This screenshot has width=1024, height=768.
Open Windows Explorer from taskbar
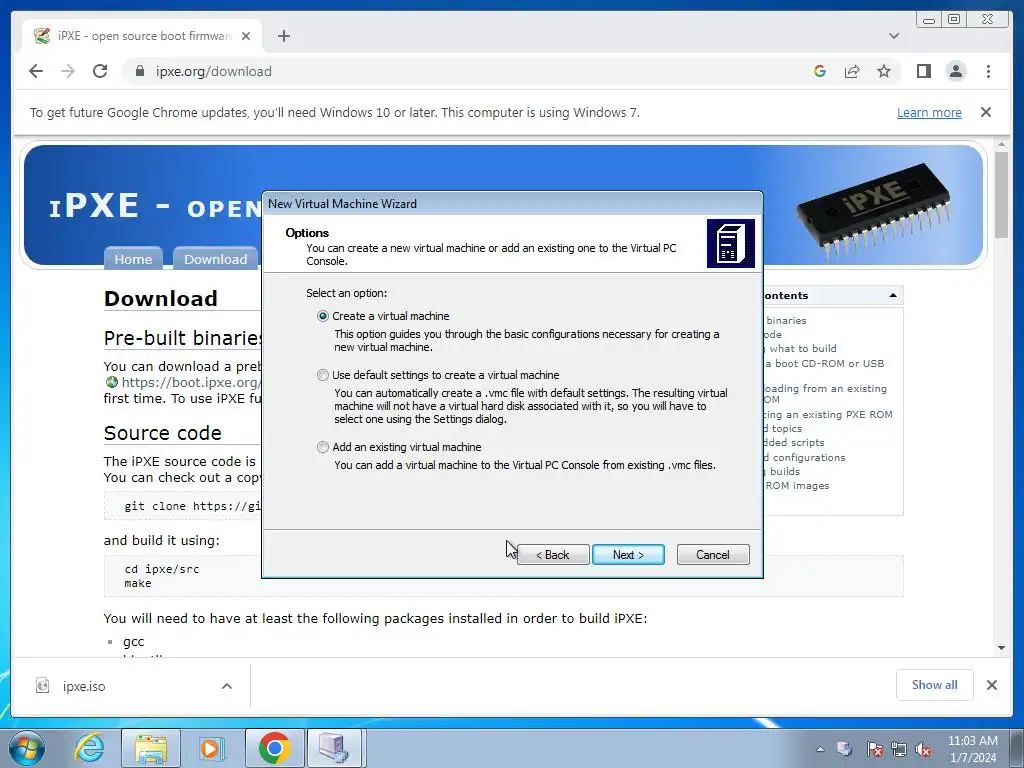tap(150, 748)
